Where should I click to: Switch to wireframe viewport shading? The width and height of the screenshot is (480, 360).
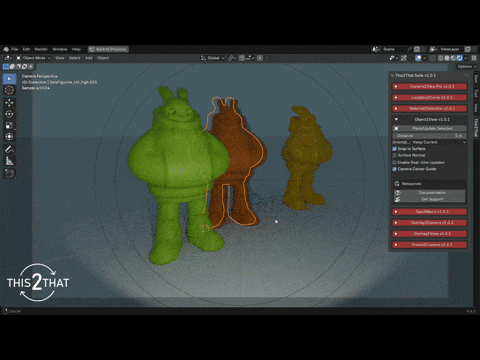click(441, 58)
